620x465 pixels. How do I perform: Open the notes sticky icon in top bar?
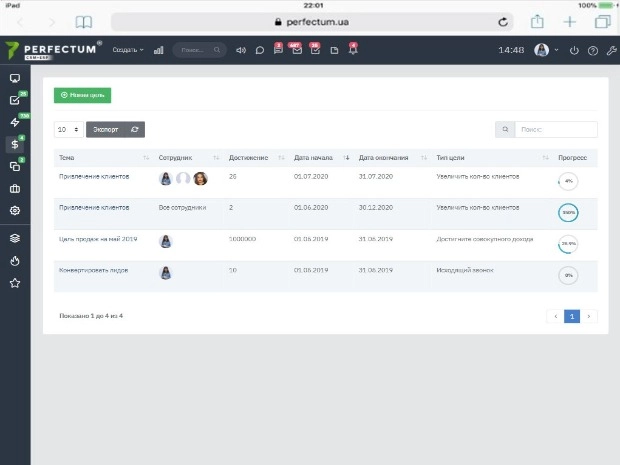[334, 50]
